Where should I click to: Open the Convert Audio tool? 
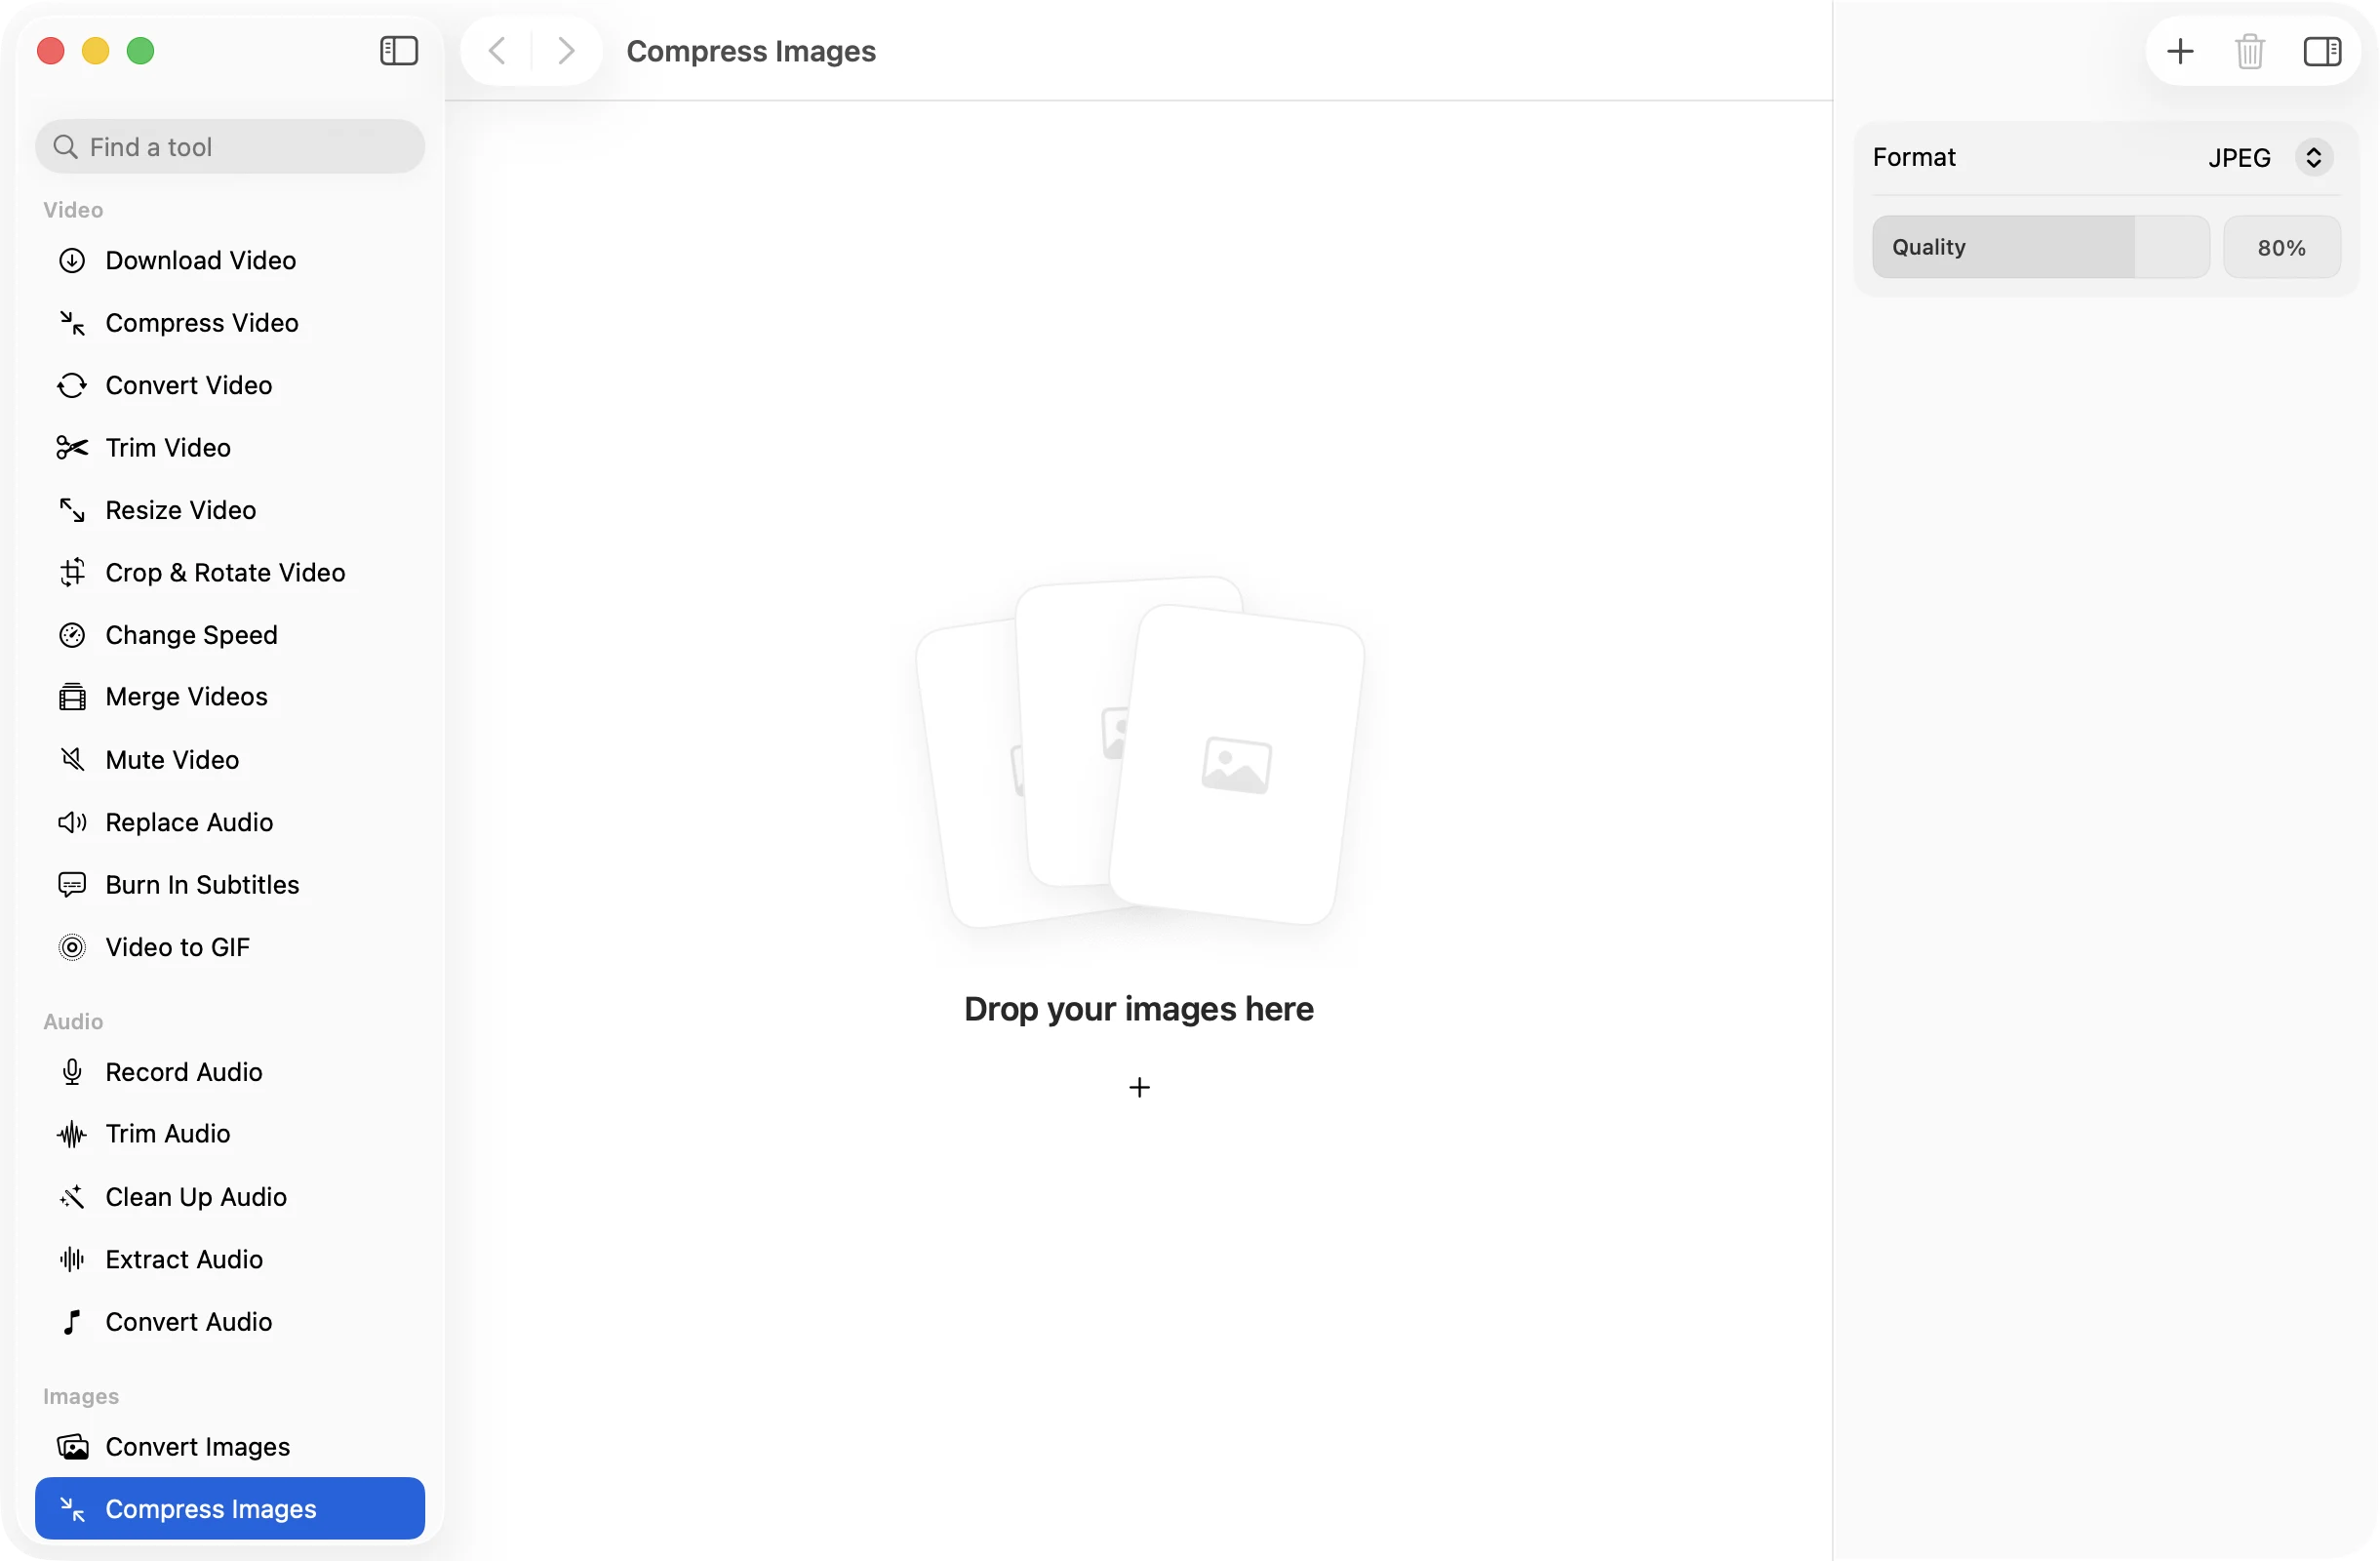pyautogui.click(x=229, y=1322)
